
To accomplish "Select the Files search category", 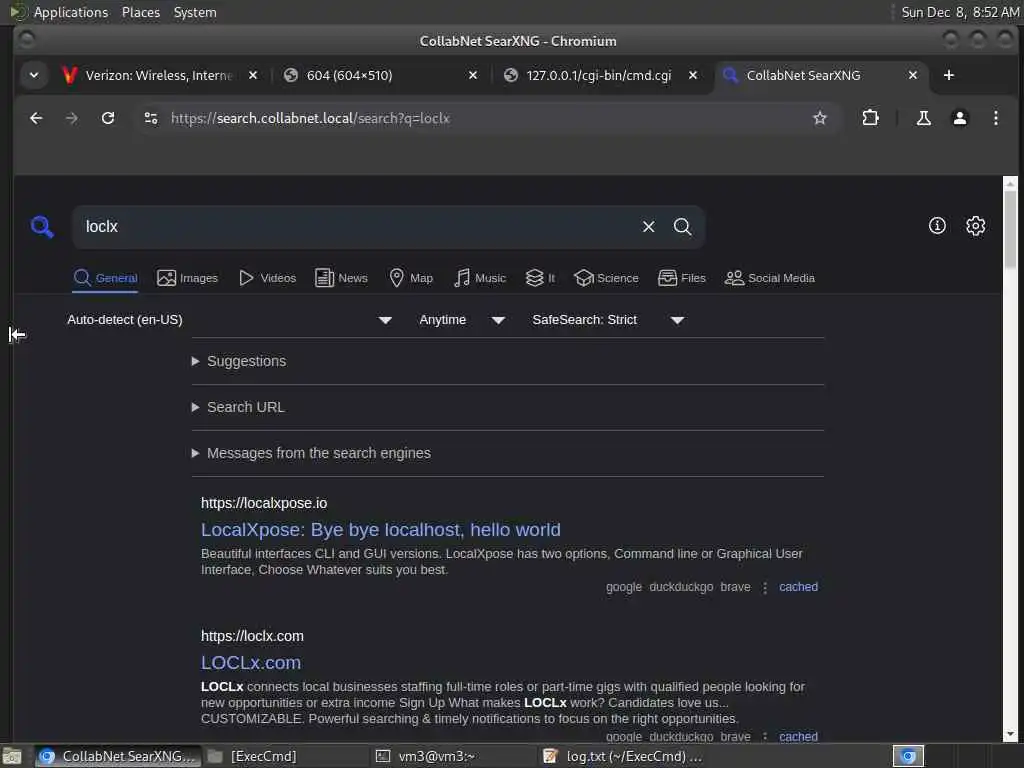I will [681, 278].
